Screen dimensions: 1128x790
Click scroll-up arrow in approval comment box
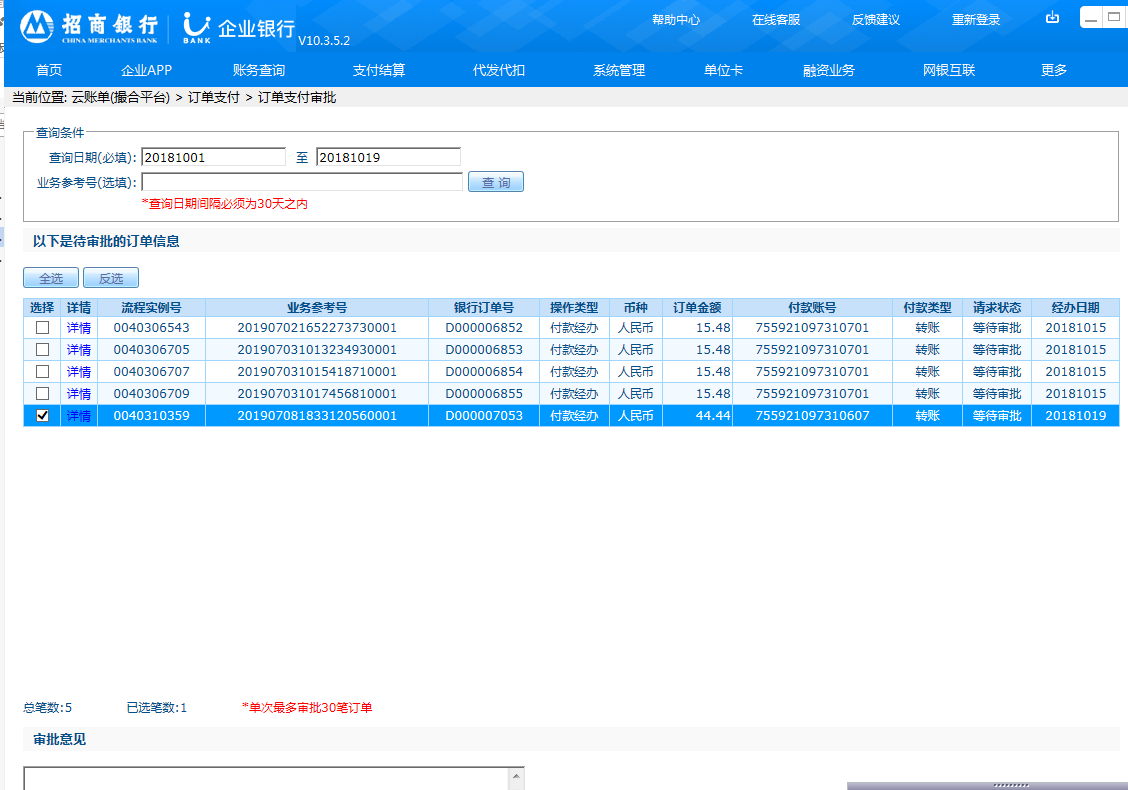point(516,776)
